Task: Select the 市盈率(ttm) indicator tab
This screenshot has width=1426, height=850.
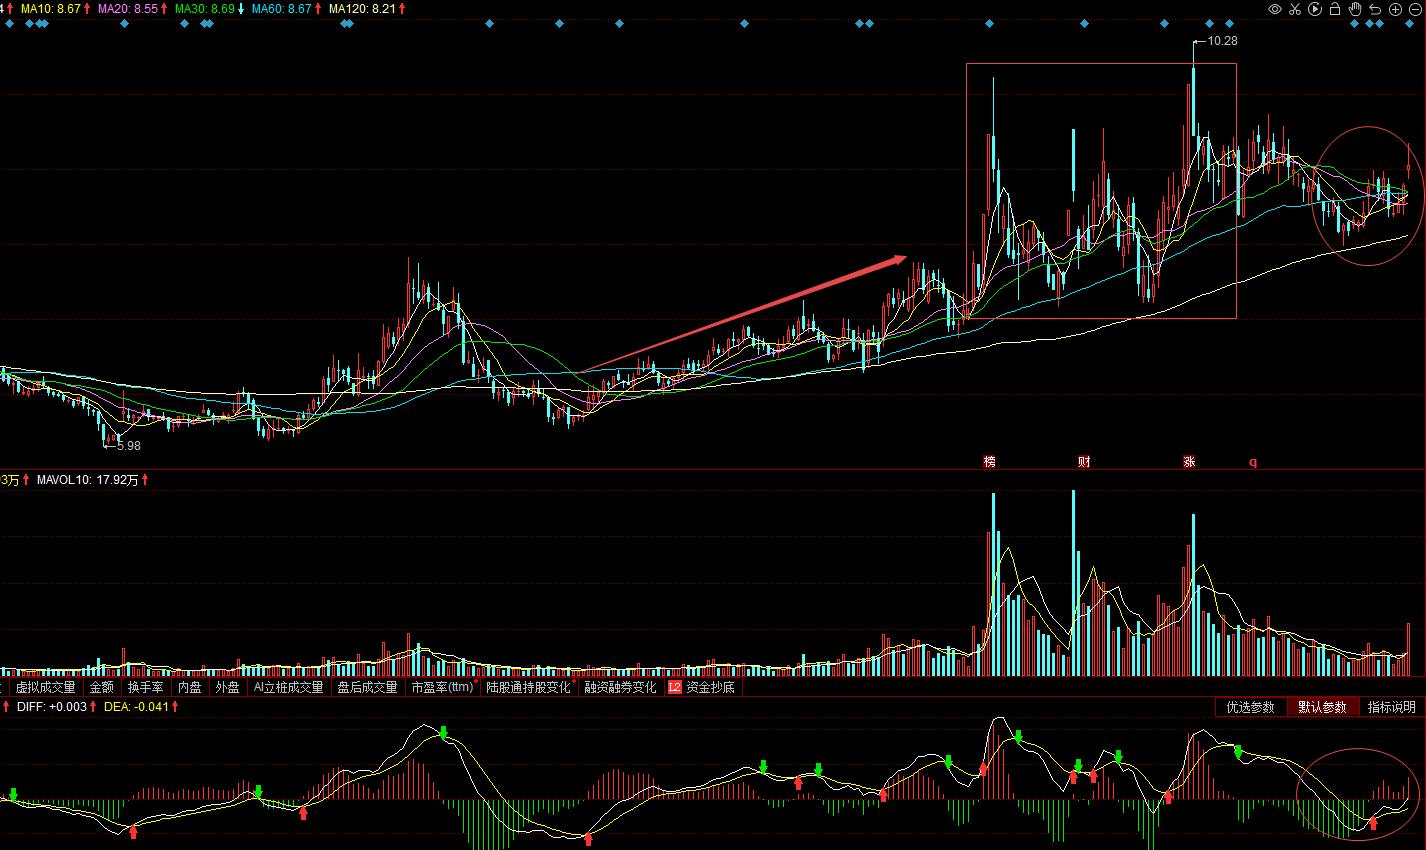Action: (x=441, y=688)
